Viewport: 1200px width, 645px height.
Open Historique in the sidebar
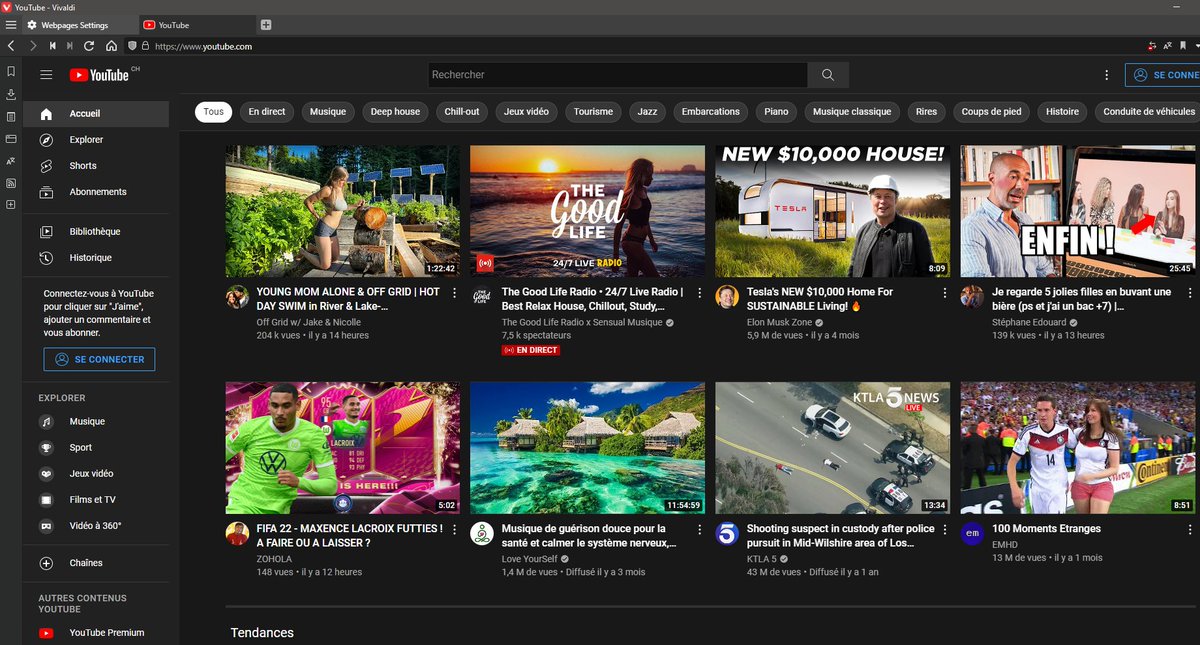(98, 258)
